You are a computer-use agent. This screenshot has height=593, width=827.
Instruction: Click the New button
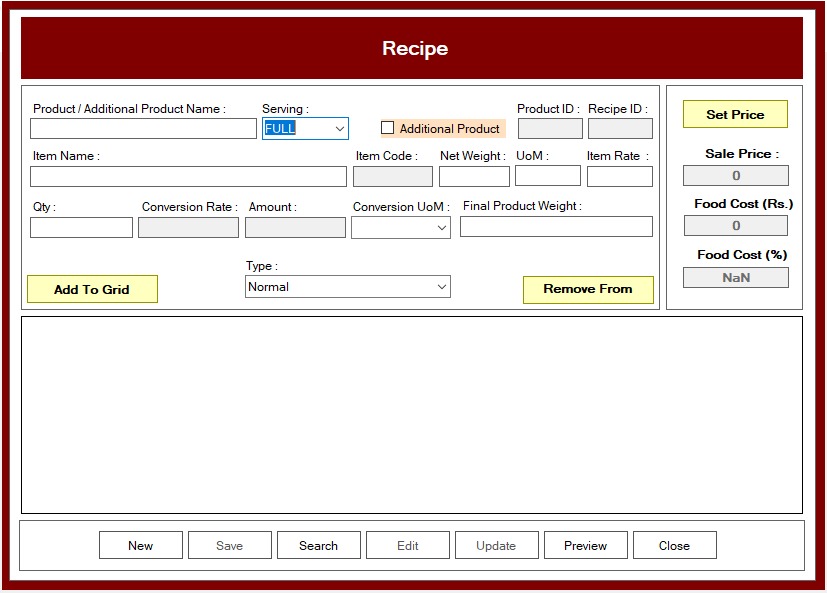click(x=141, y=545)
